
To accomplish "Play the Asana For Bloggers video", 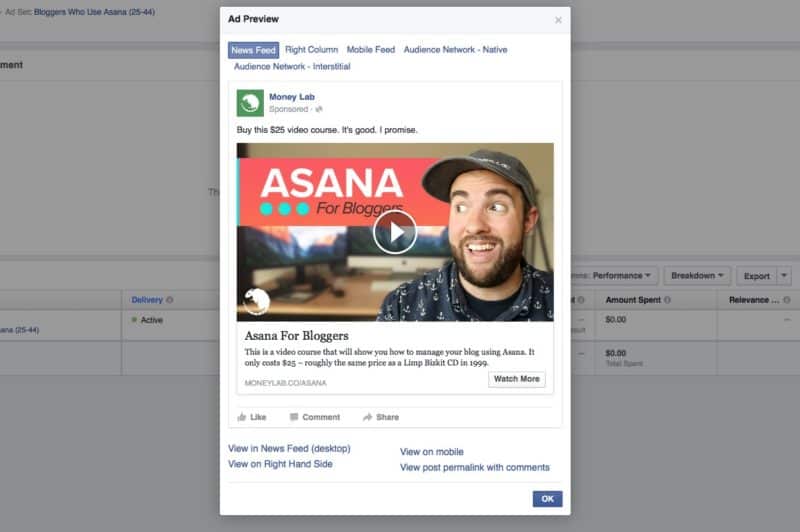I will 395,232.
